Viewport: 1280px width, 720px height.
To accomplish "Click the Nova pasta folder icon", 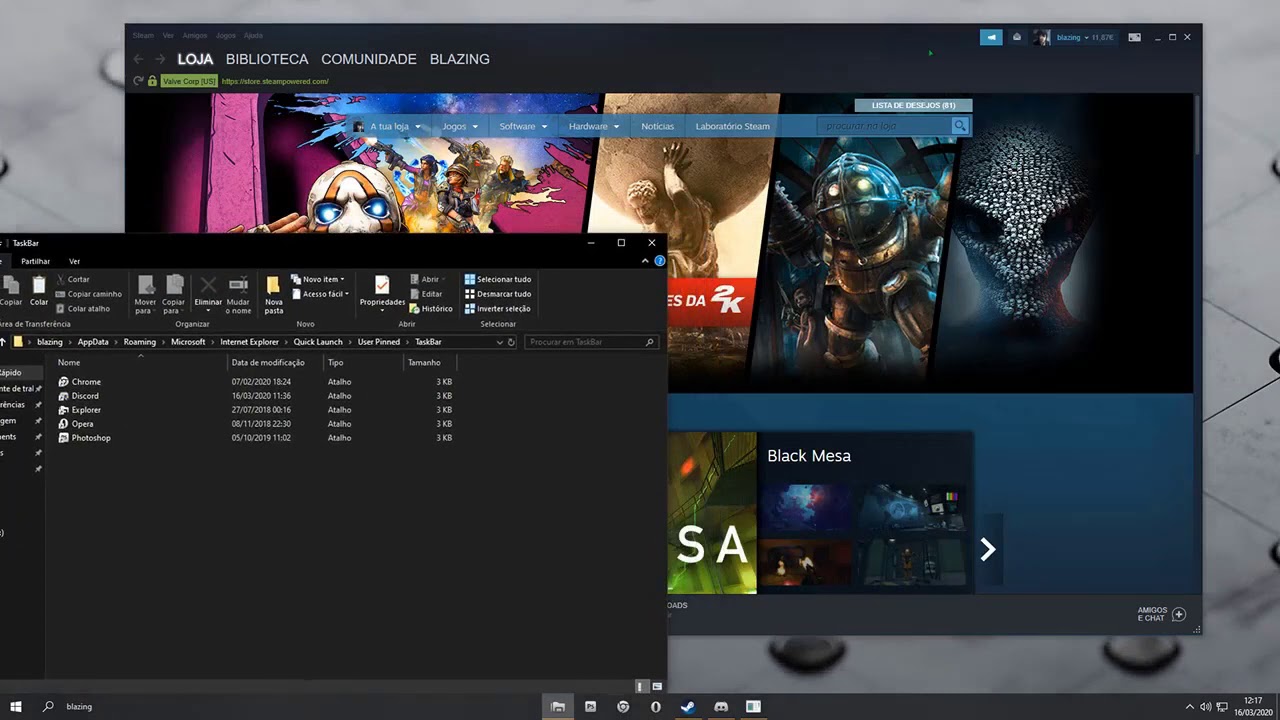I will point(273,285).
